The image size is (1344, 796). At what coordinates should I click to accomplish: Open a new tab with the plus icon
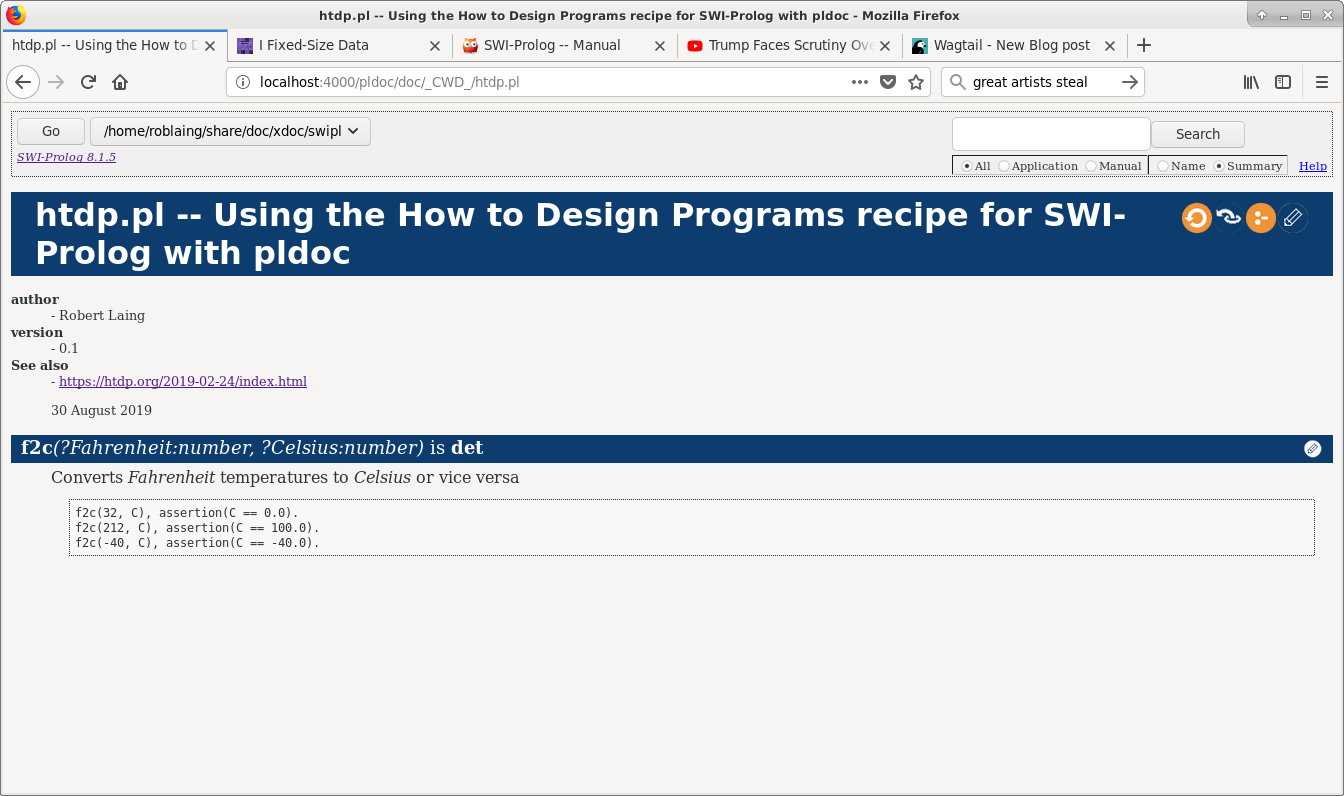(x=1144, y=45)
